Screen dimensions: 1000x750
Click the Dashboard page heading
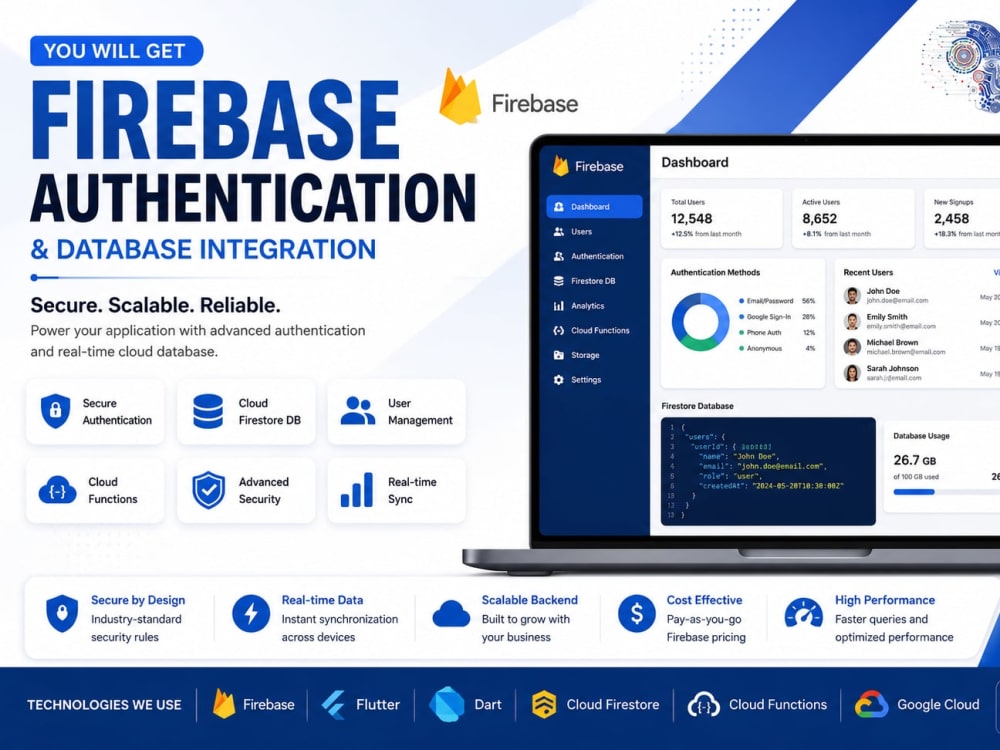[x=695, y=163]
